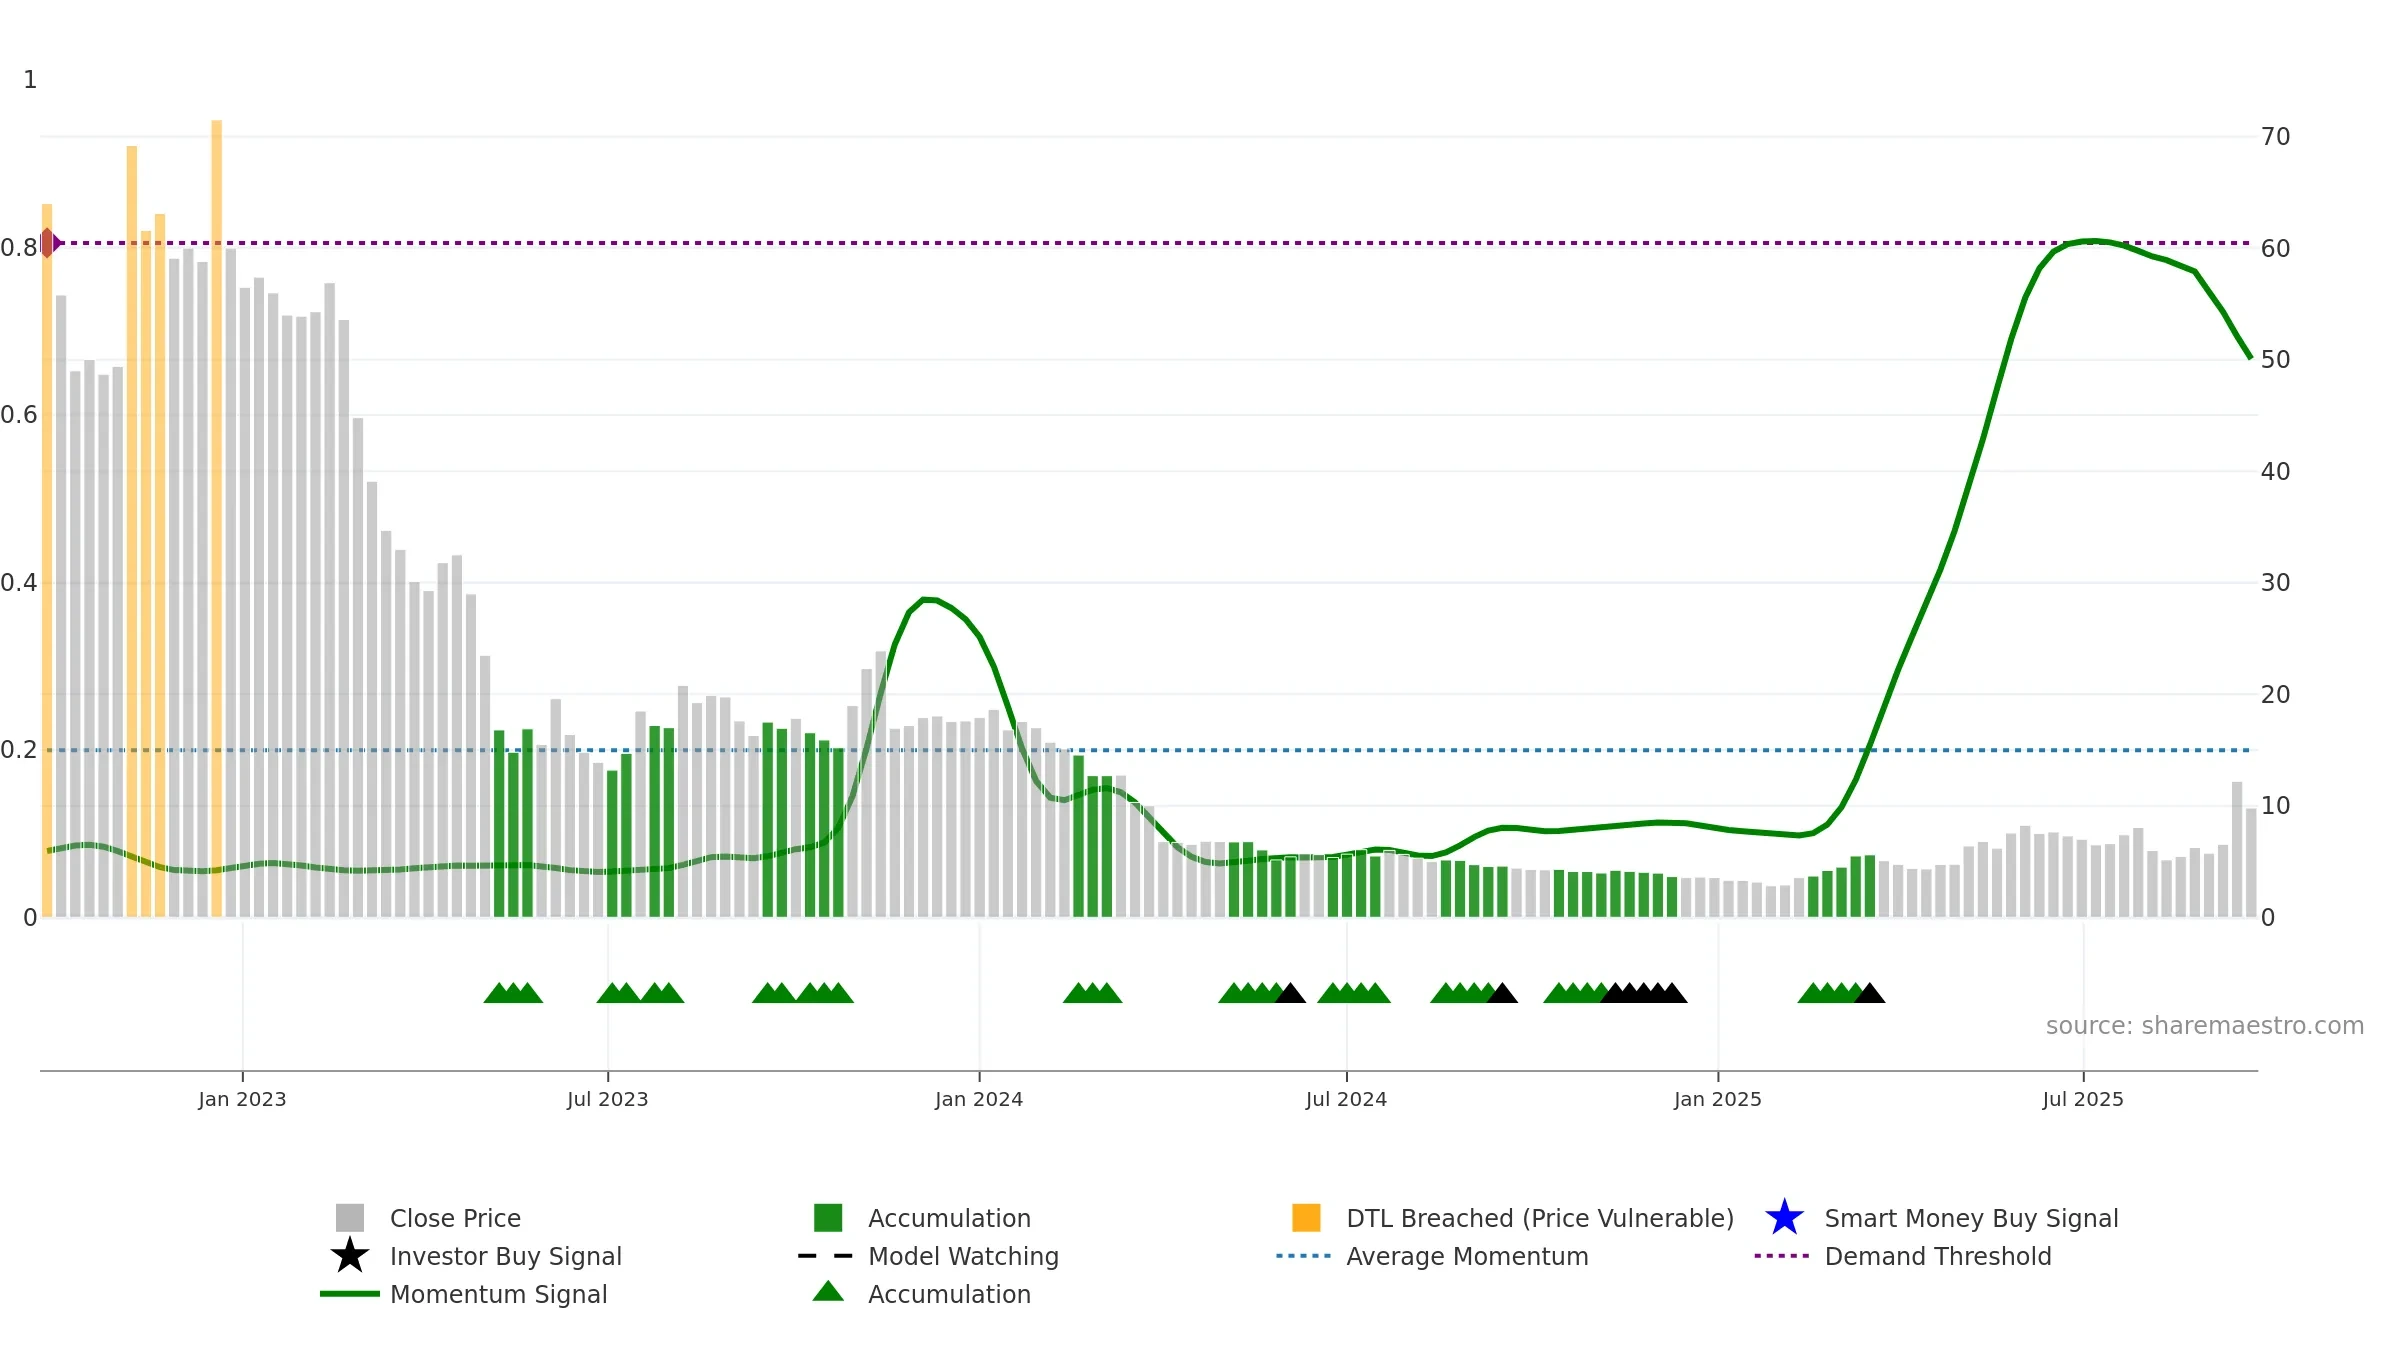Click the dashed Model Watching legend marker

825,1256
